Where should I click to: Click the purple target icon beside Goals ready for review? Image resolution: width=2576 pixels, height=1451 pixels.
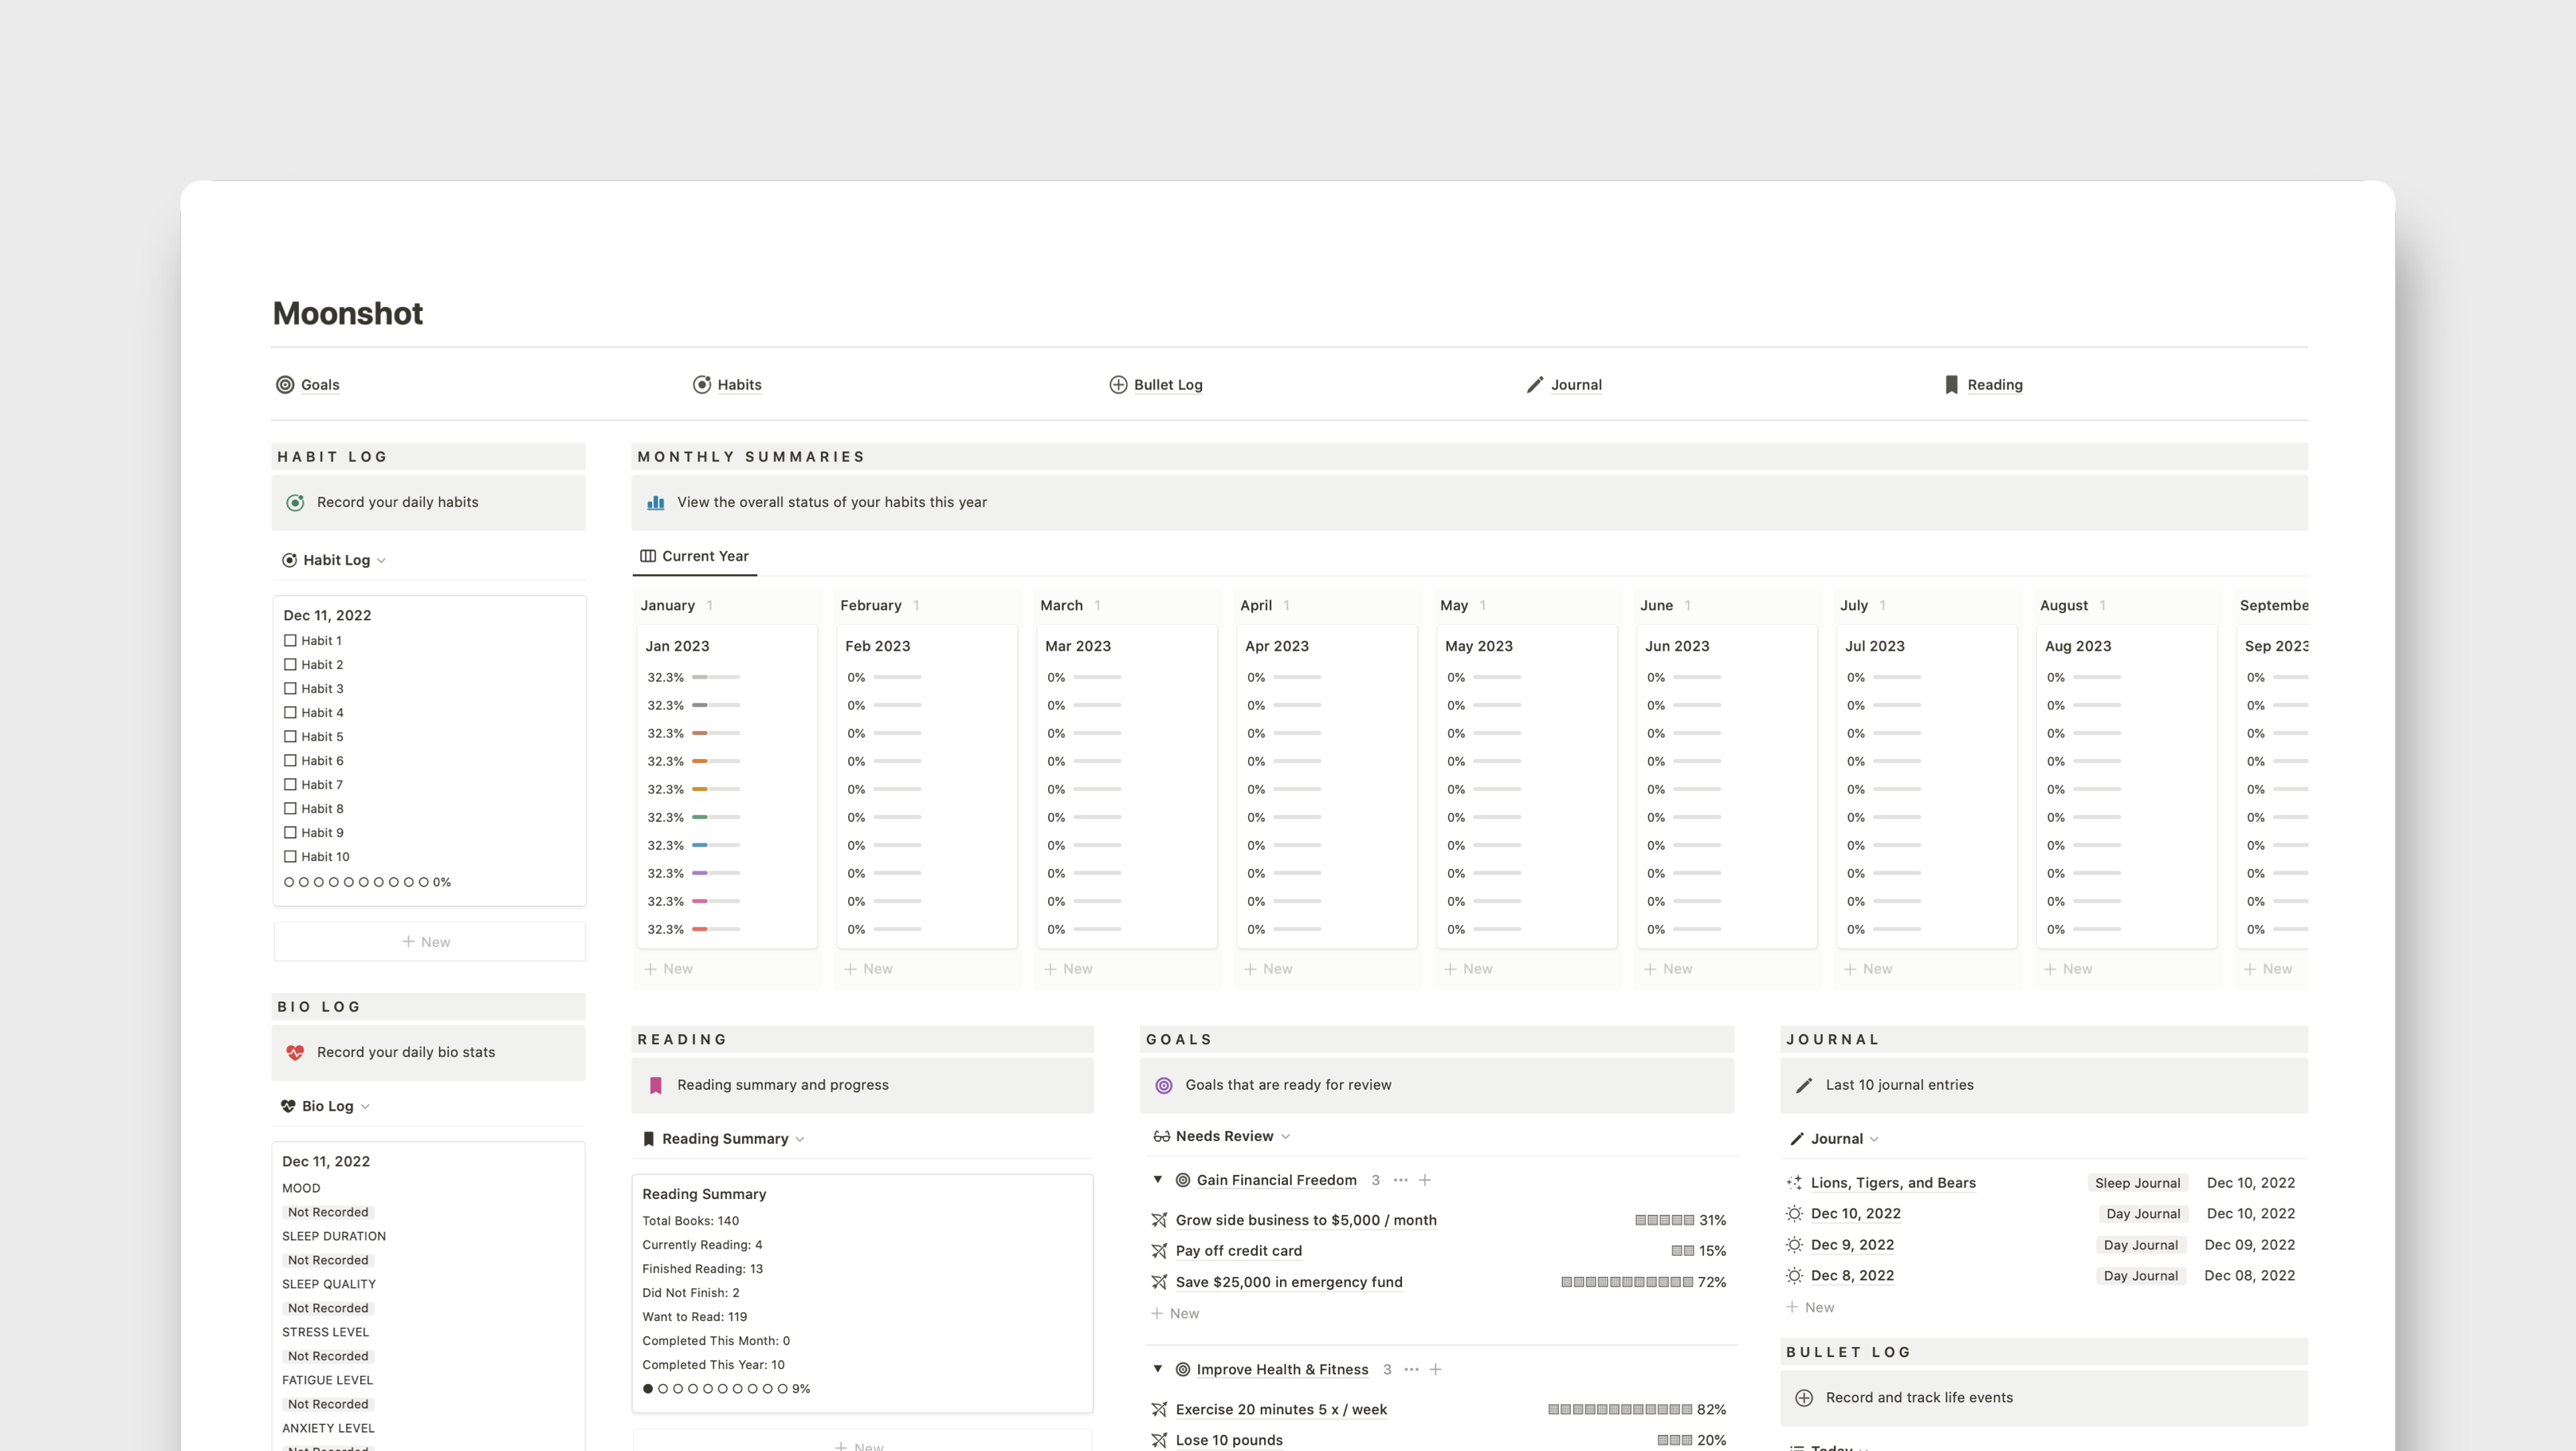click(1164, 1085)
